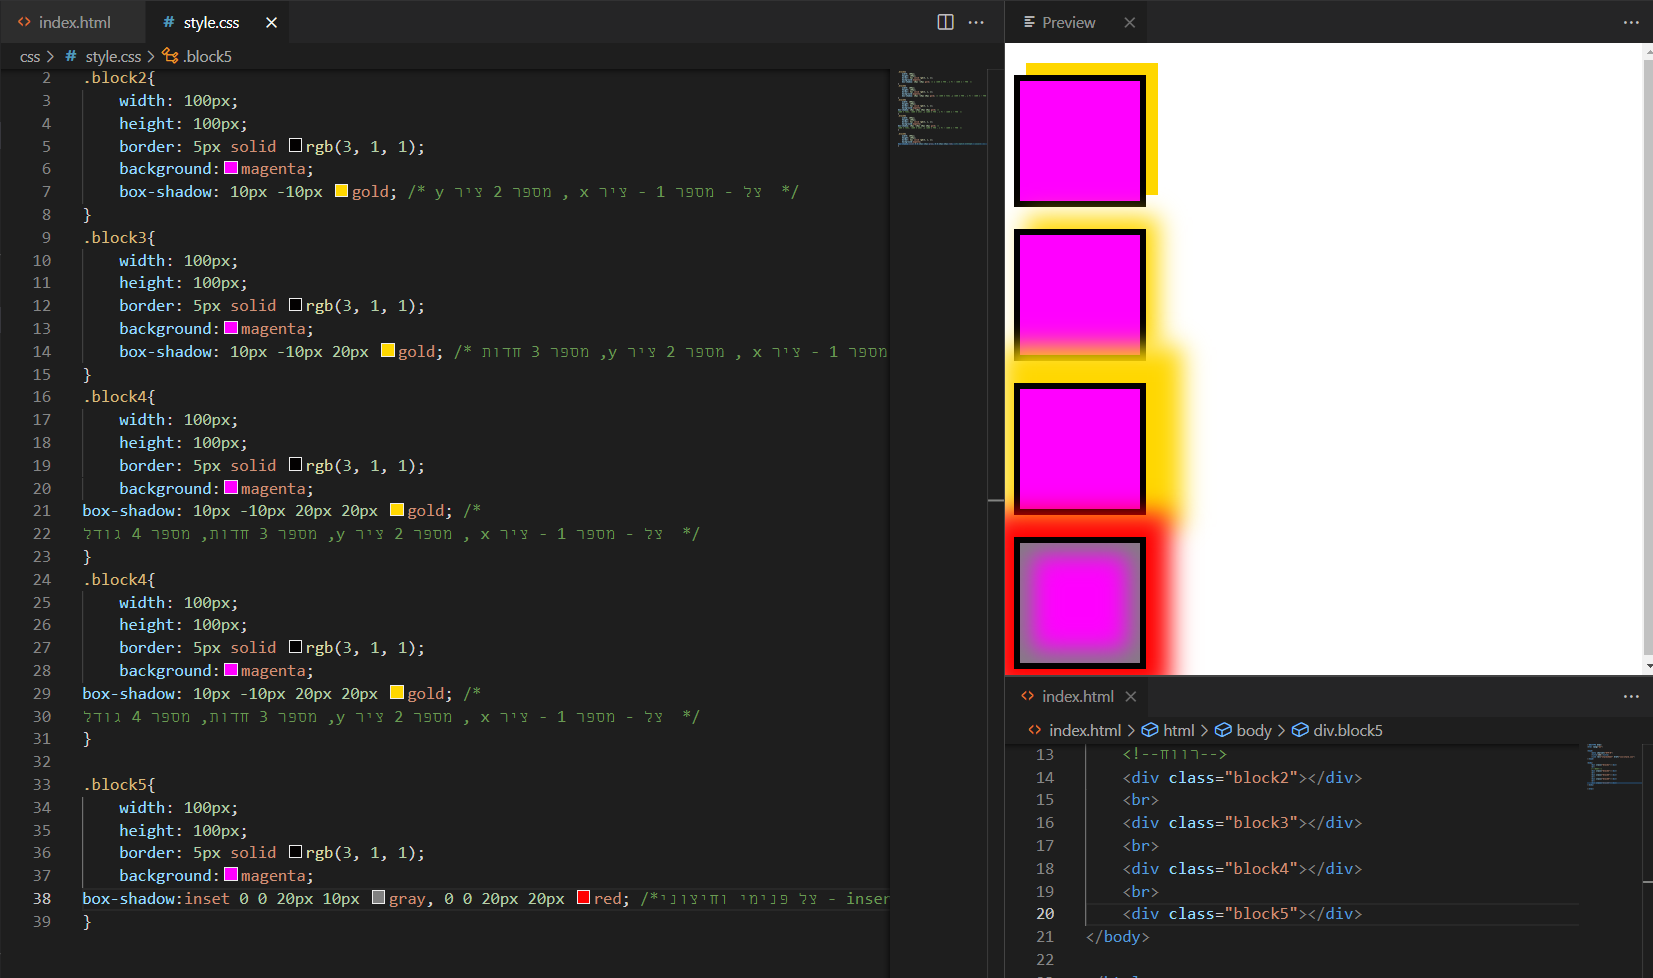This screenshot has width=1653, height=978.
Task: Click the html breadcrumb element icon
Action: click(1150, 730)
